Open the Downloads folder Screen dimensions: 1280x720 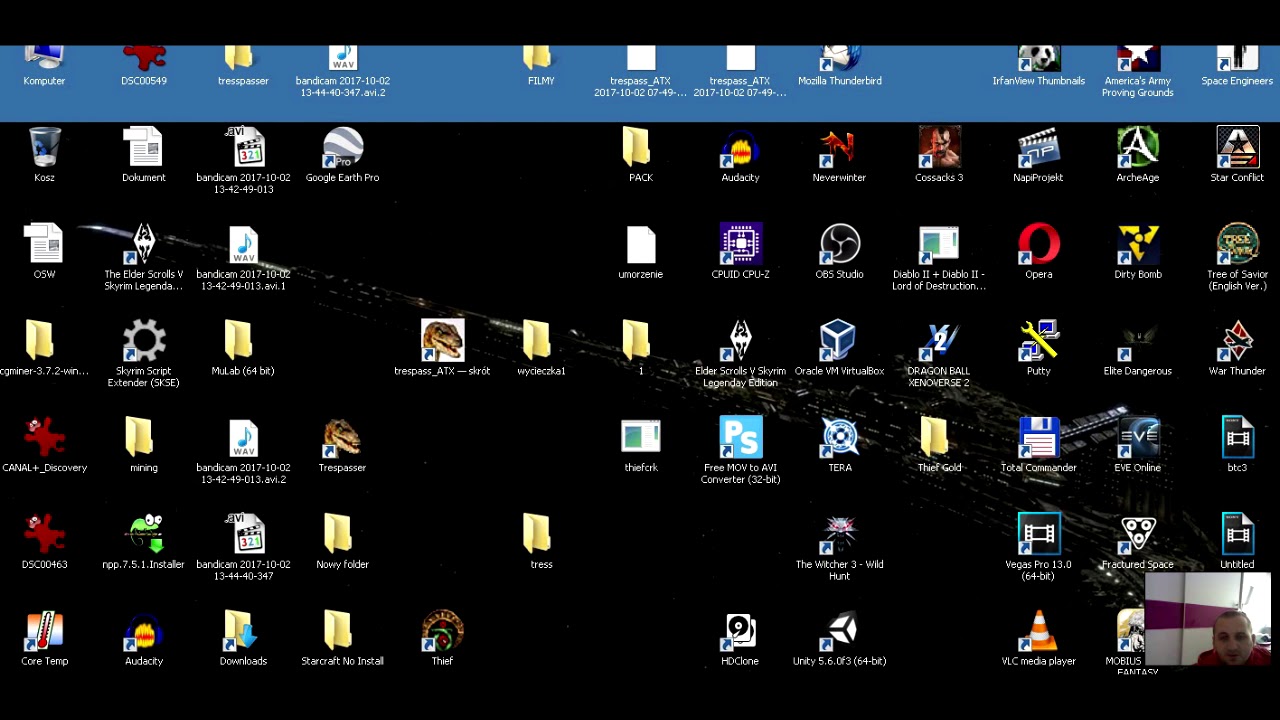coord(242,639)
